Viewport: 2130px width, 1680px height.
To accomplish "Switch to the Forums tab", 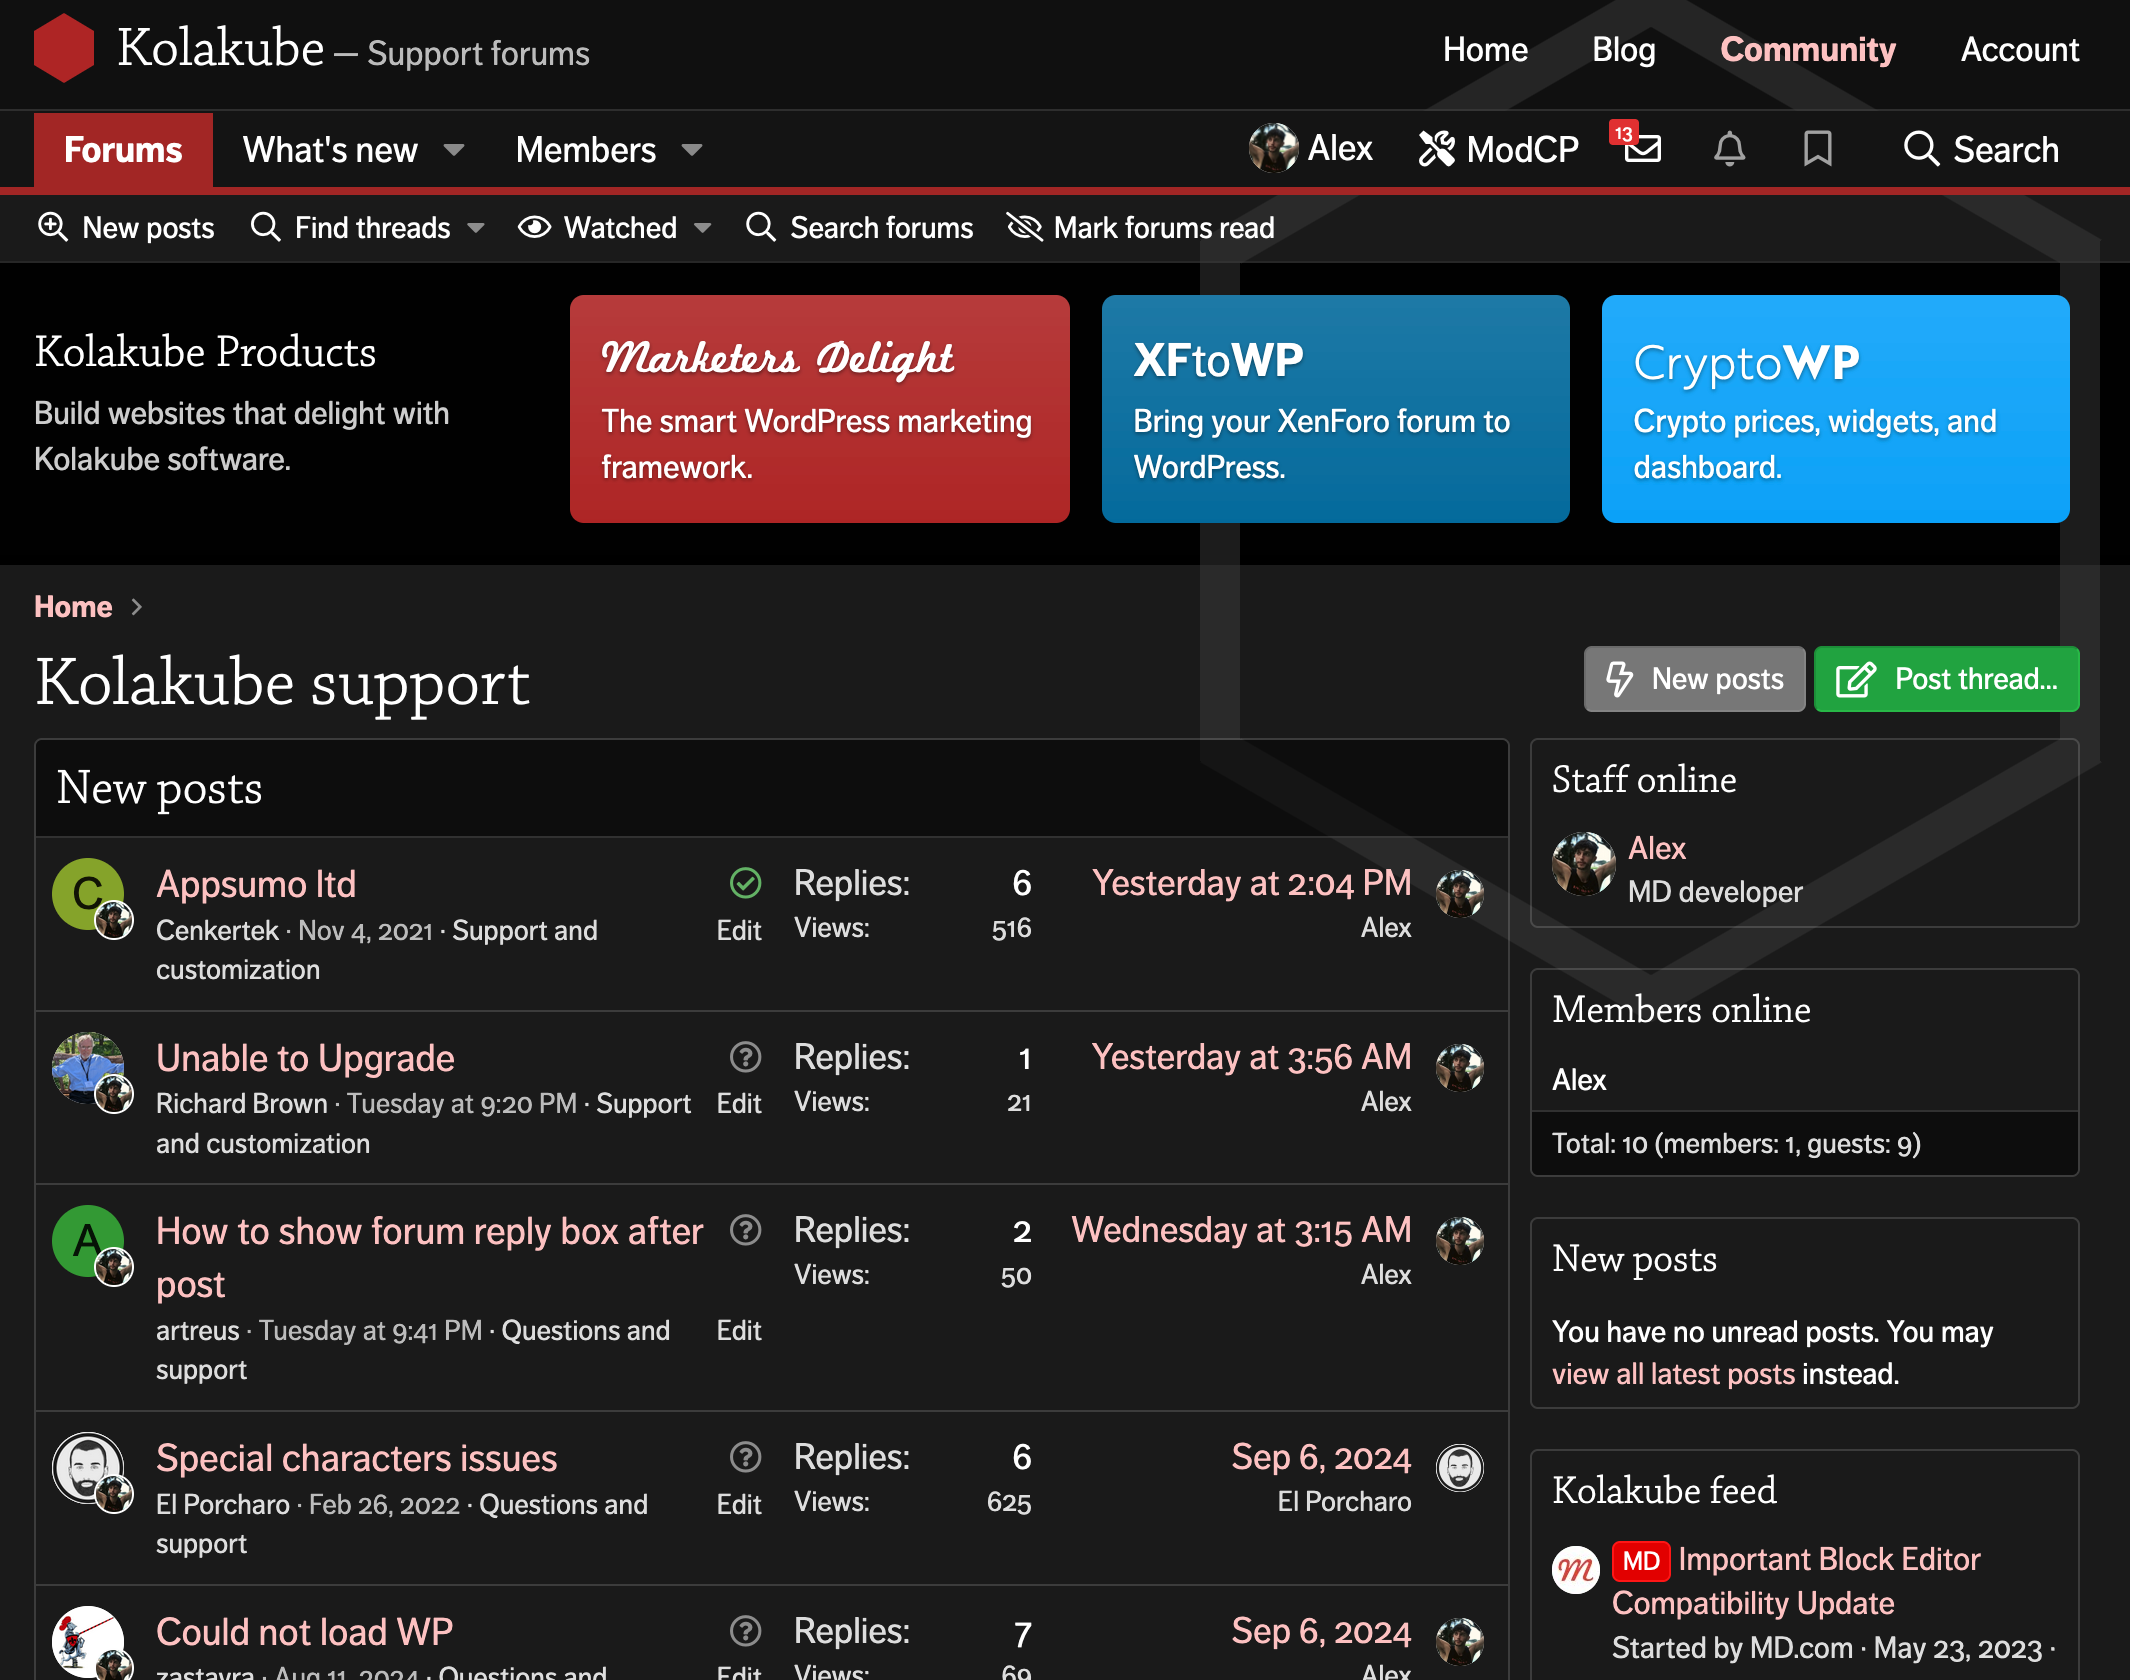I will click(x=123, y=150).
